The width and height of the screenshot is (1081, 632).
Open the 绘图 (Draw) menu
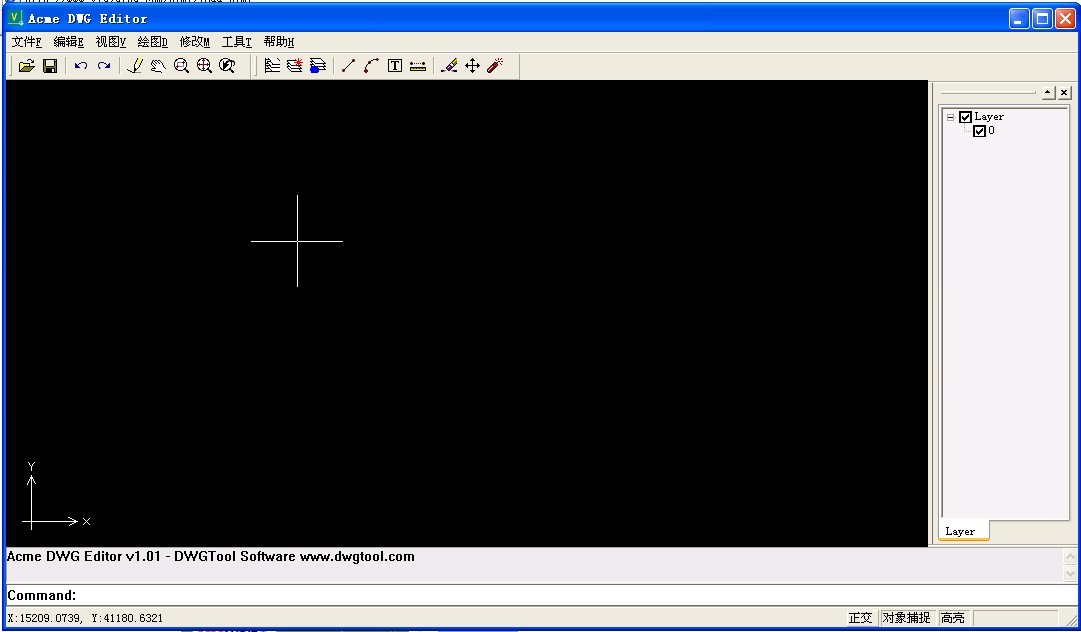152,42
